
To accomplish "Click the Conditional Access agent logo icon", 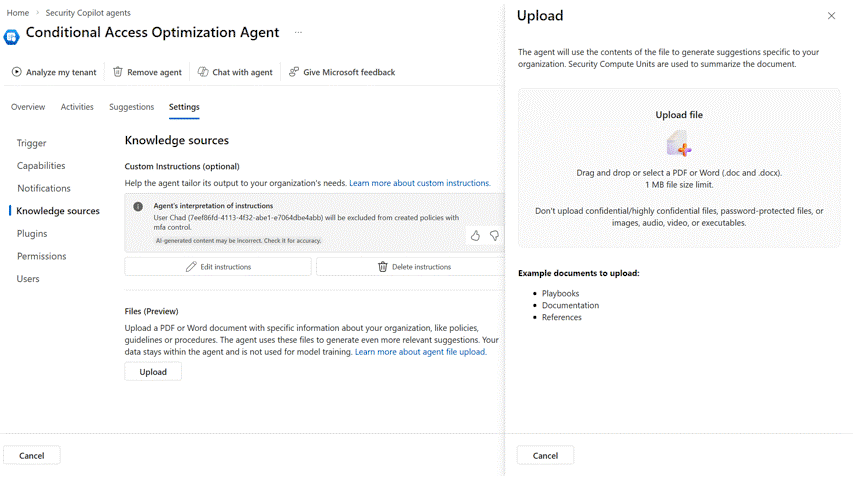I will (x=12, y=36).
